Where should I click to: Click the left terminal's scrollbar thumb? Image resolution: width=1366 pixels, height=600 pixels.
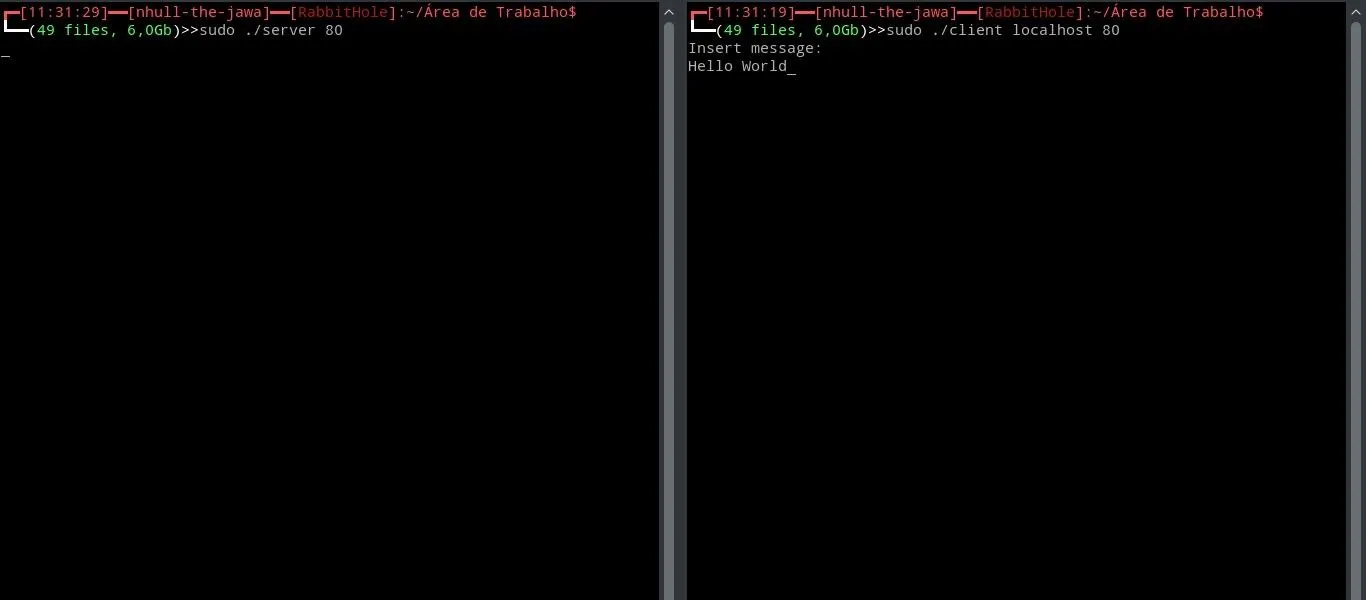coord(669,310)
